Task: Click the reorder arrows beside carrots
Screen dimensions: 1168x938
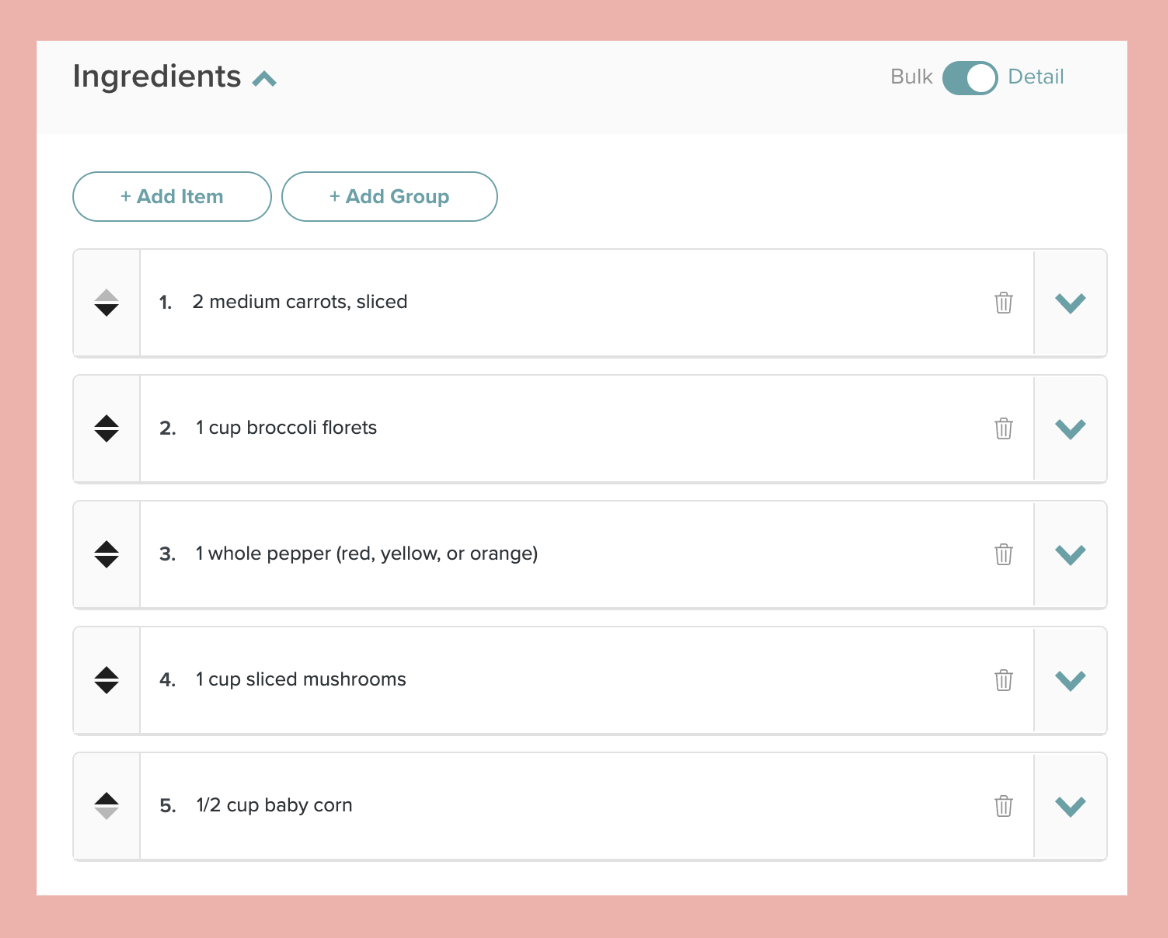Action: [x=106, y=302]
